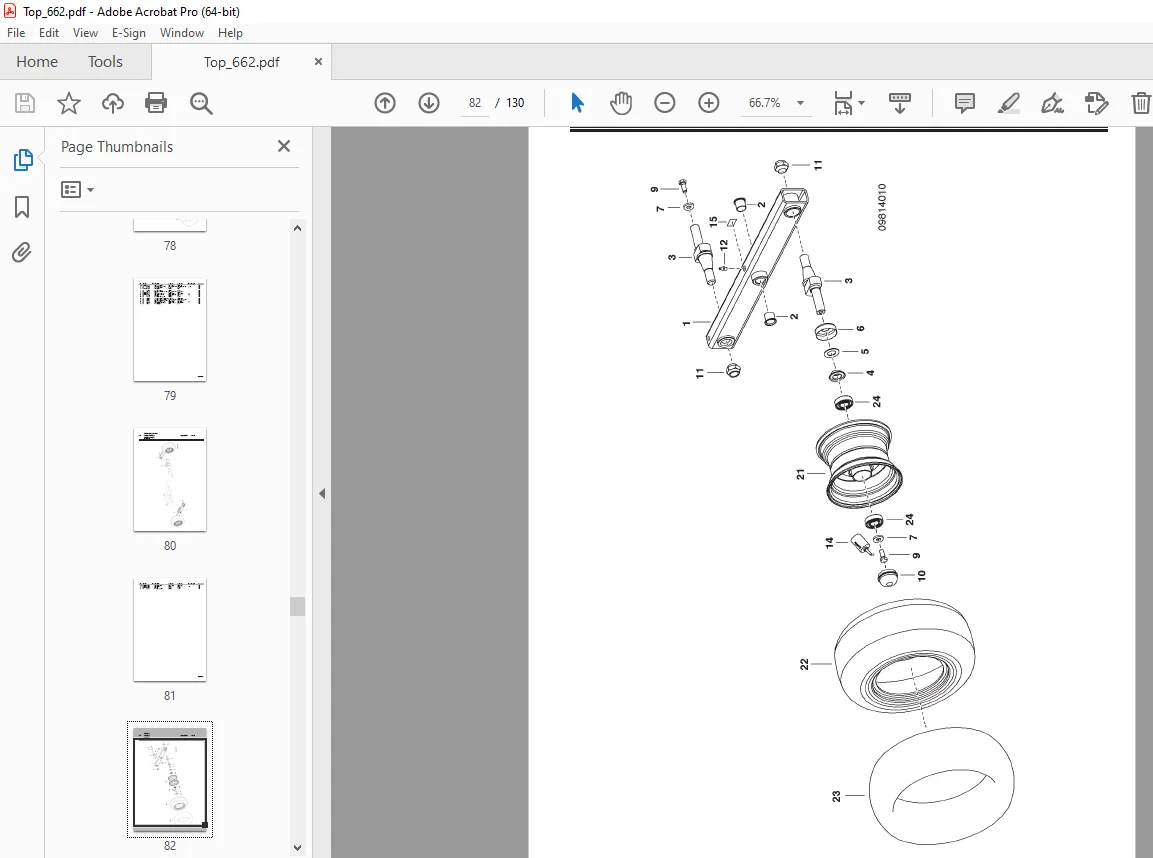This screenshot has height=858, width=1153.
Task: Click the 66.7% zoom value field
Action: pos(765,103)
